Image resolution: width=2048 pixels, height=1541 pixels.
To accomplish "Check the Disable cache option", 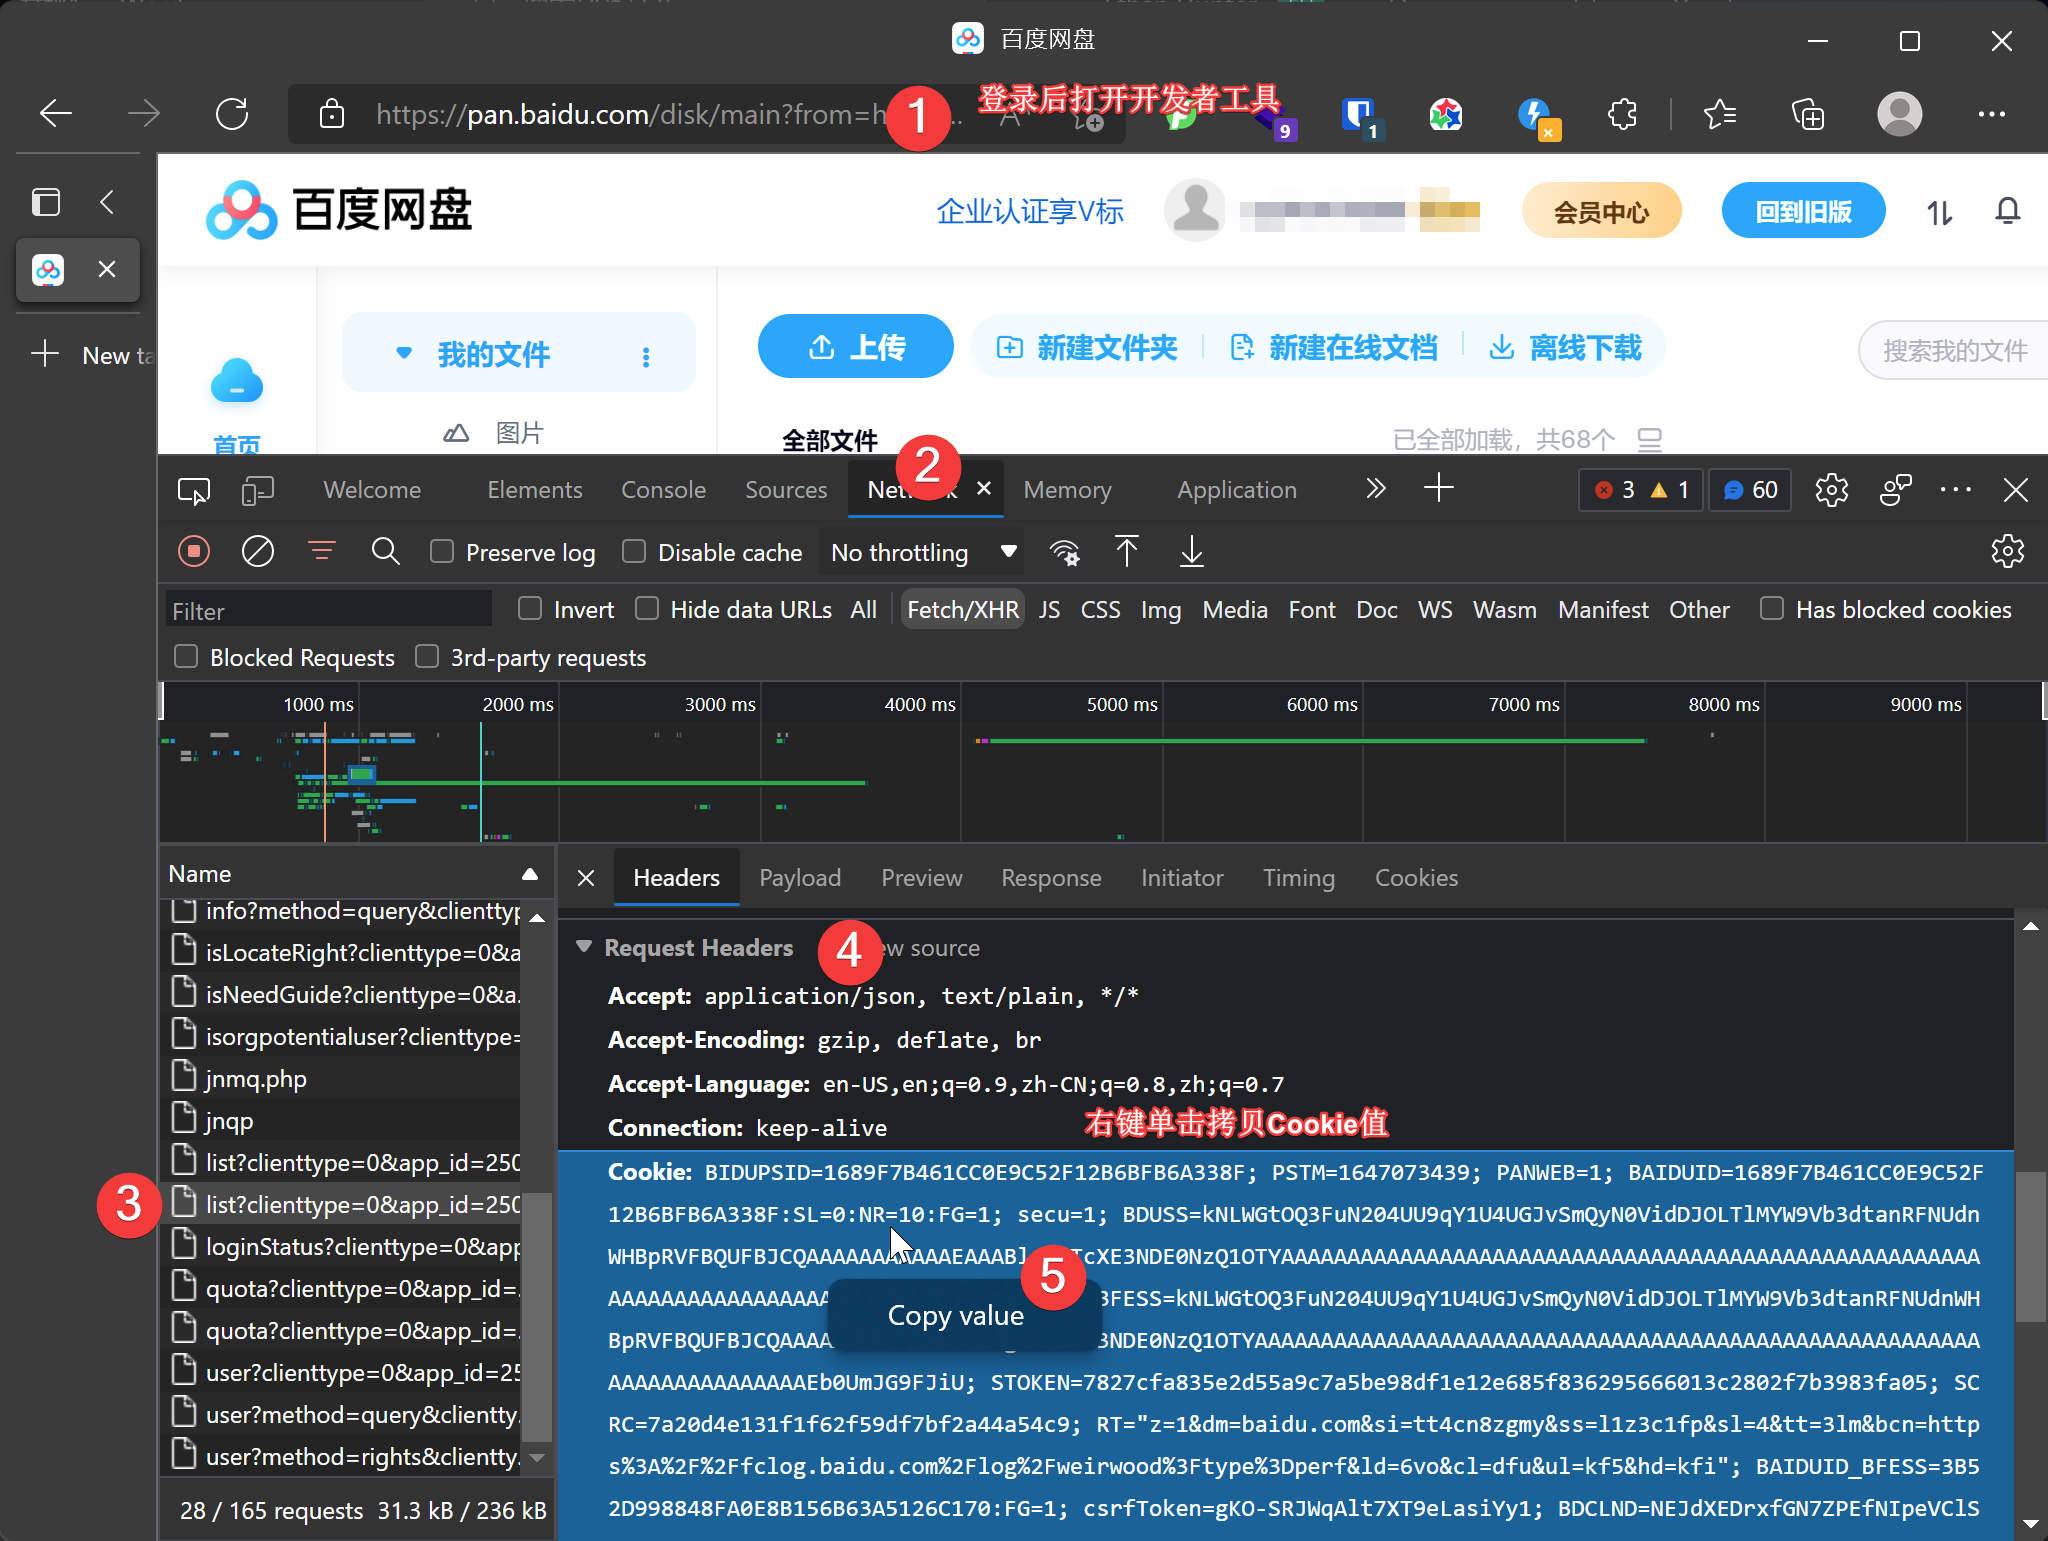I will coord(634,552).
